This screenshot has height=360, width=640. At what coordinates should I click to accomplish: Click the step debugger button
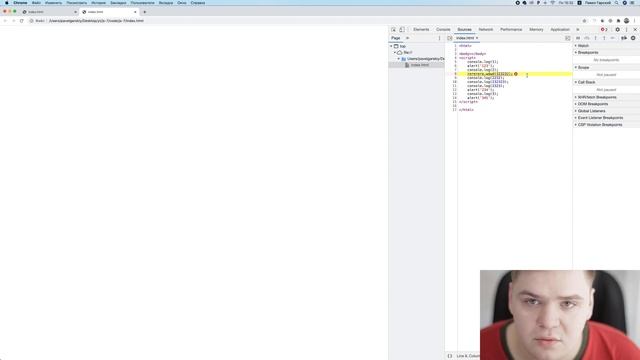tap(613, 38)
